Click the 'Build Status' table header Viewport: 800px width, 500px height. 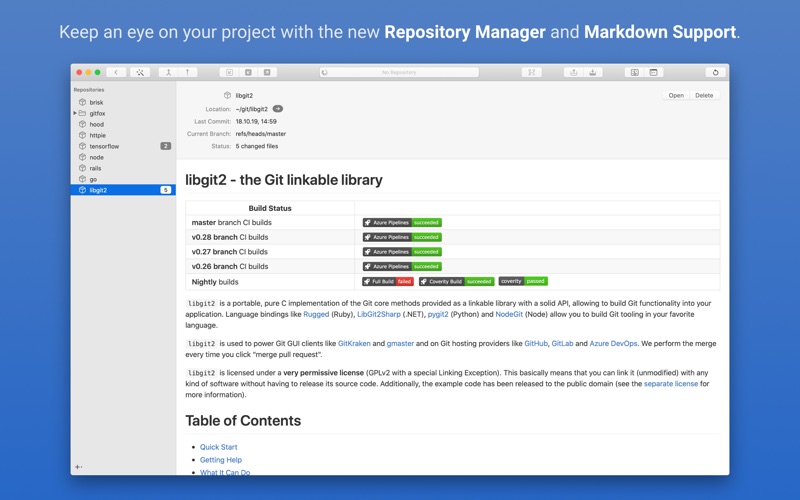[270, 208]
